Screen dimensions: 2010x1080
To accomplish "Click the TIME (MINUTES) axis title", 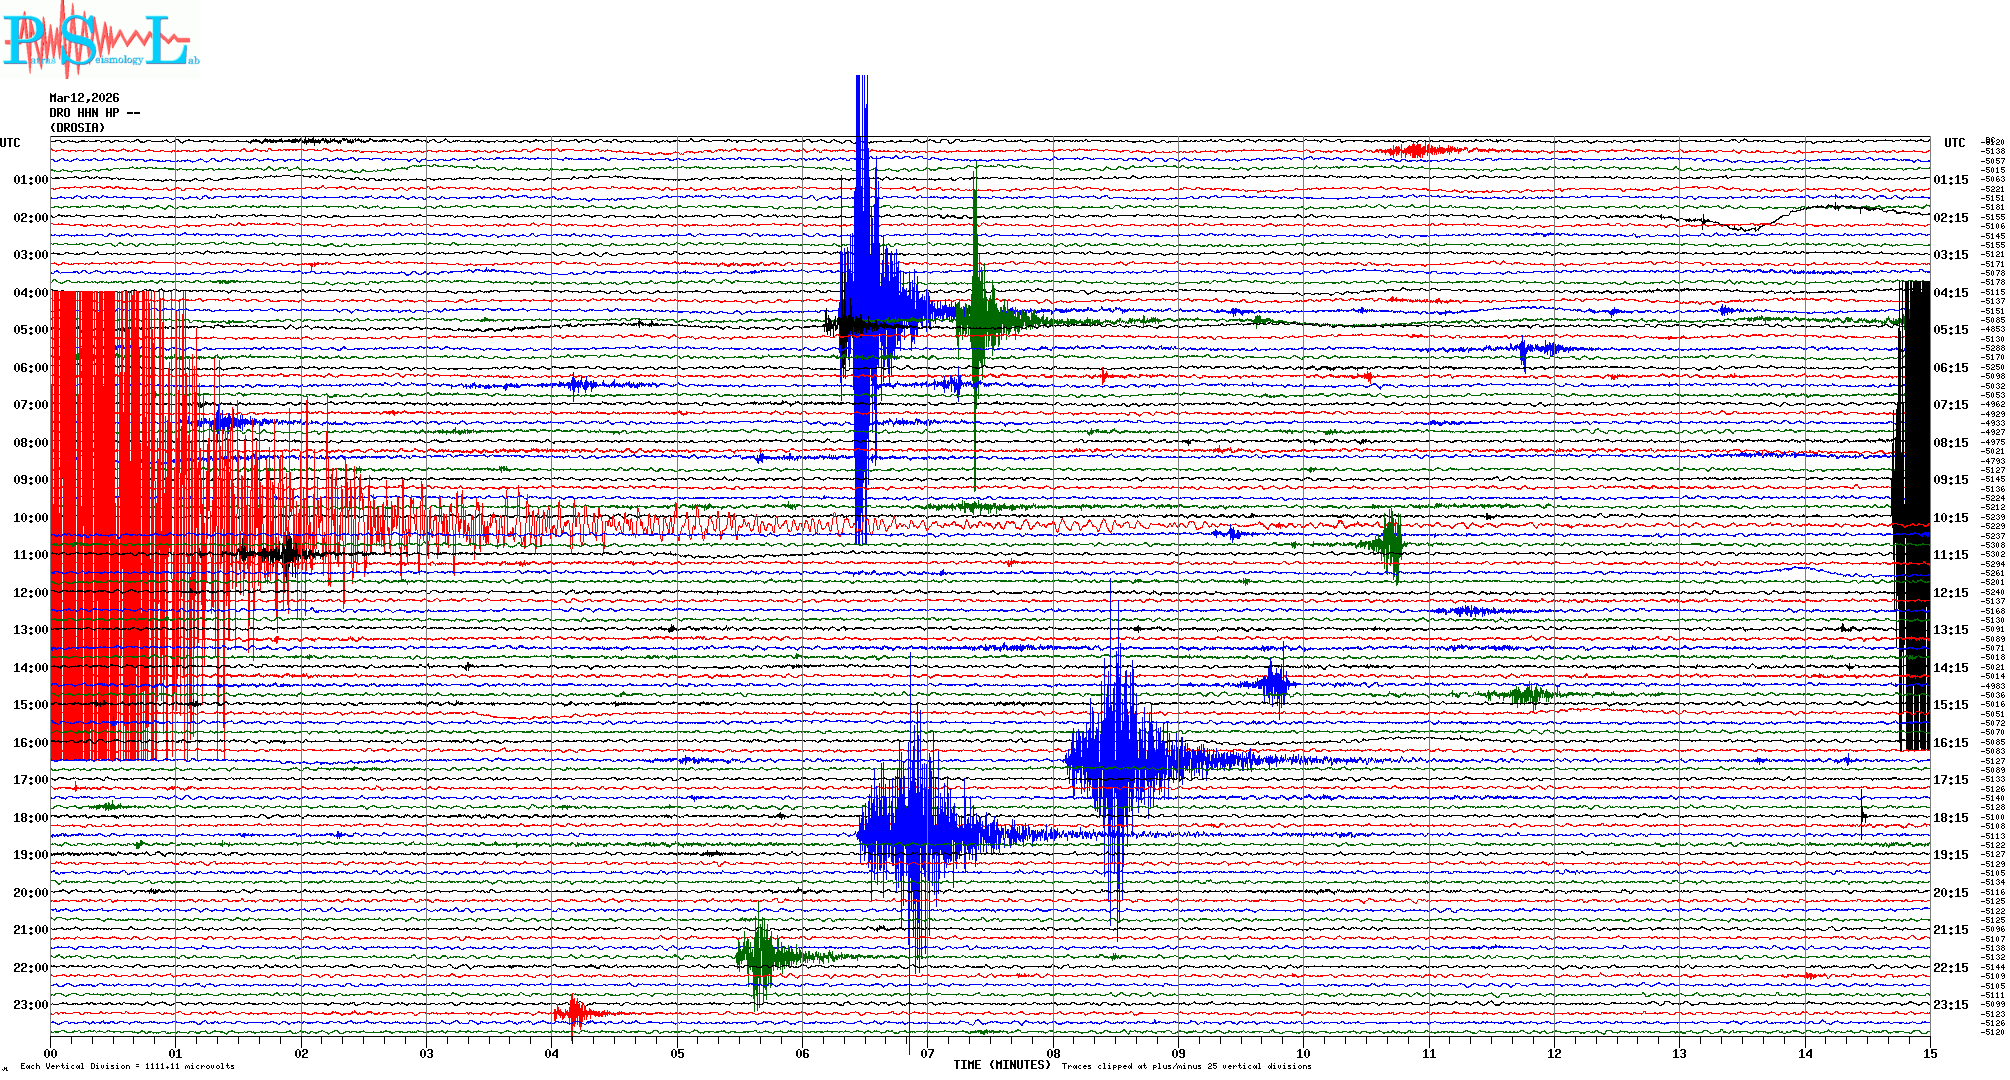I will (x=1002, y=1065).
